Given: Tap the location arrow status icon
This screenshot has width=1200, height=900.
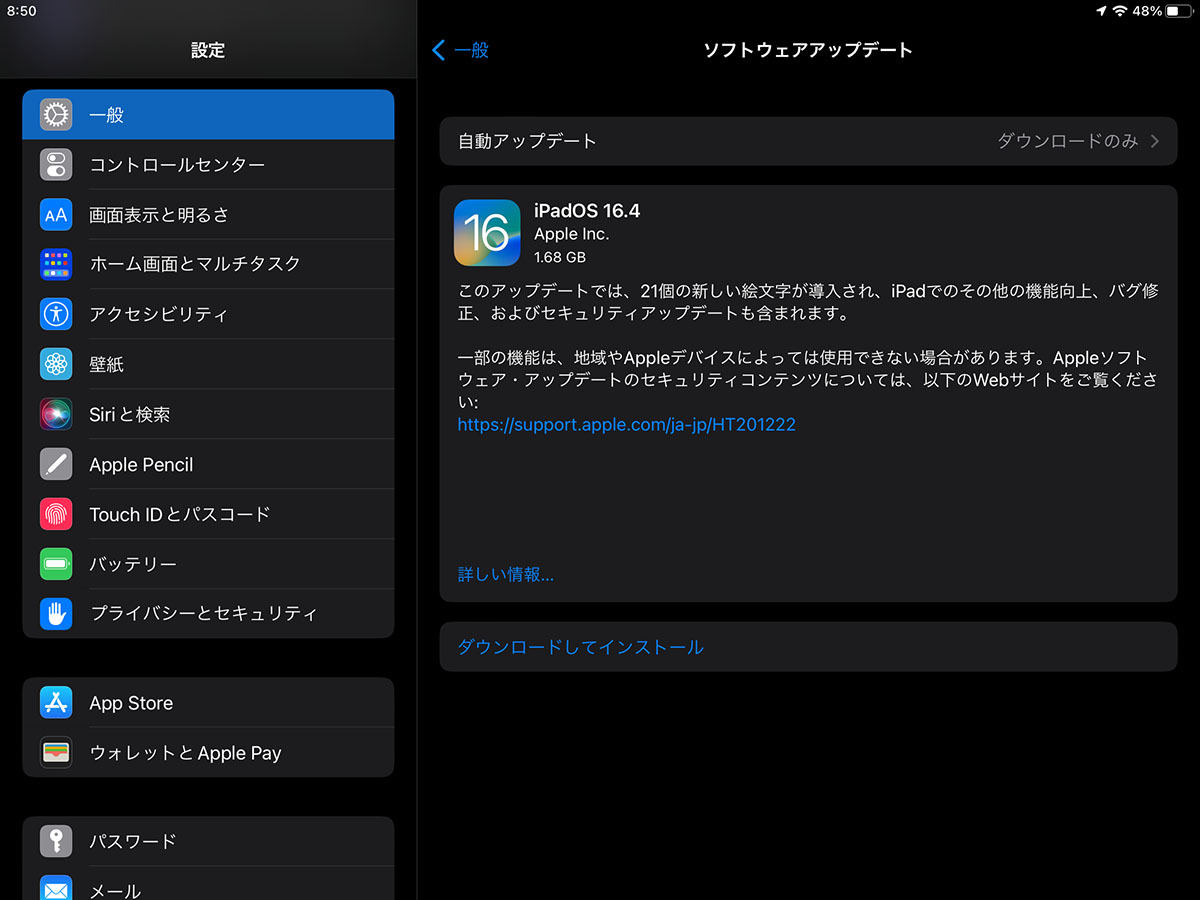Looking at the screenshot, I should click(x=1102, y=11).
